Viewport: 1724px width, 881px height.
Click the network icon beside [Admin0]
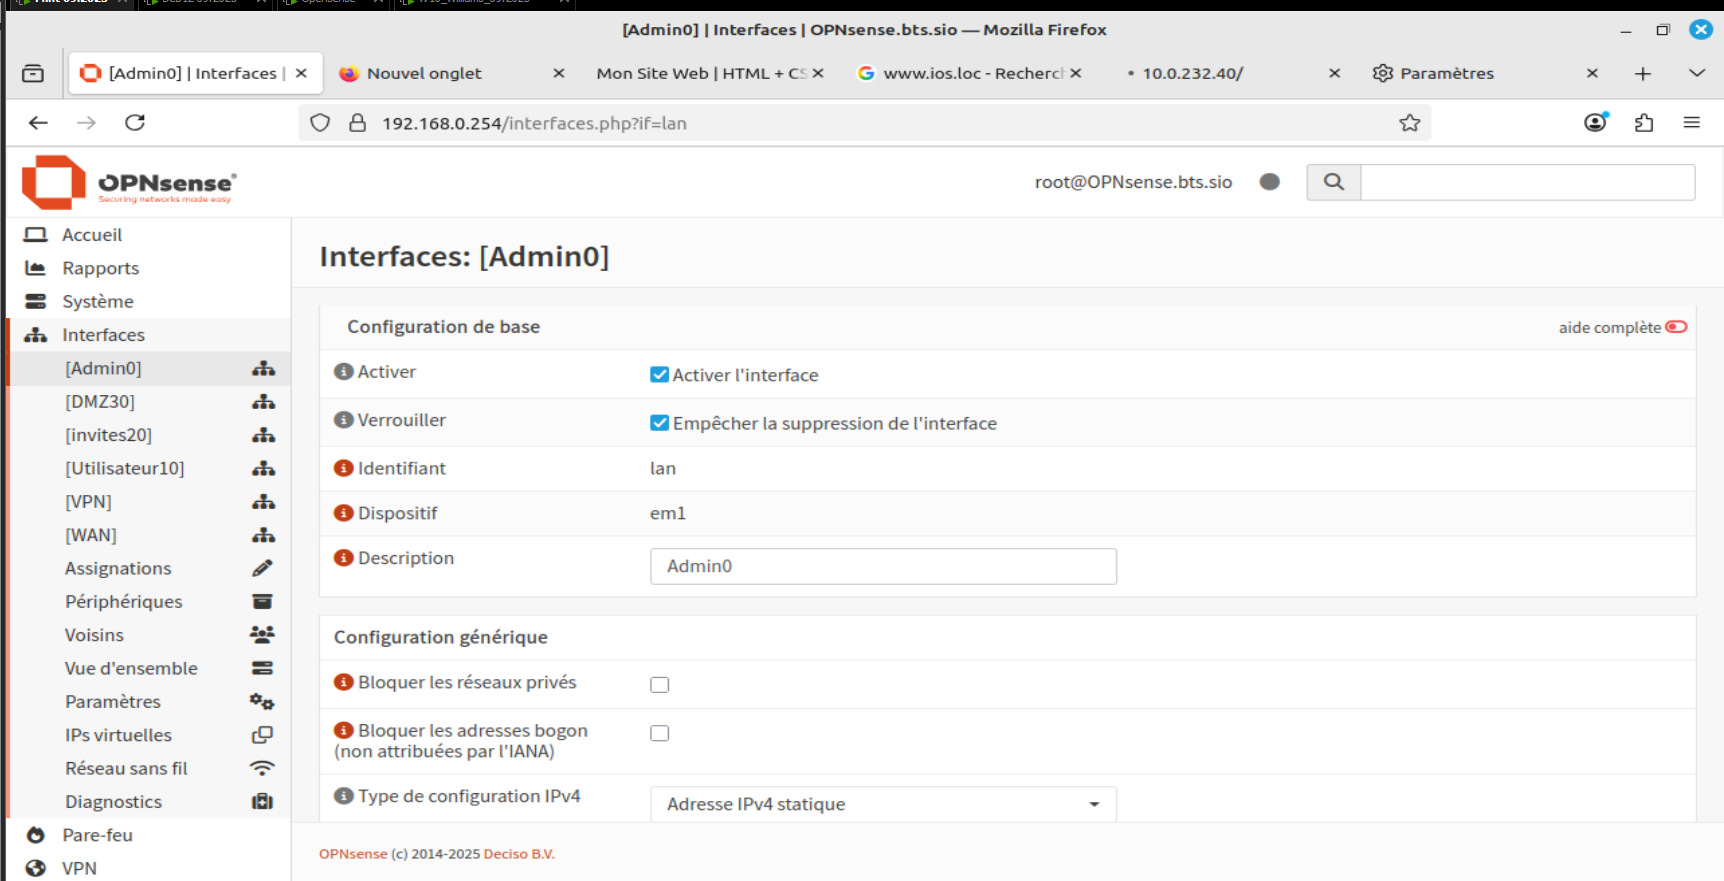click(263, 368)
